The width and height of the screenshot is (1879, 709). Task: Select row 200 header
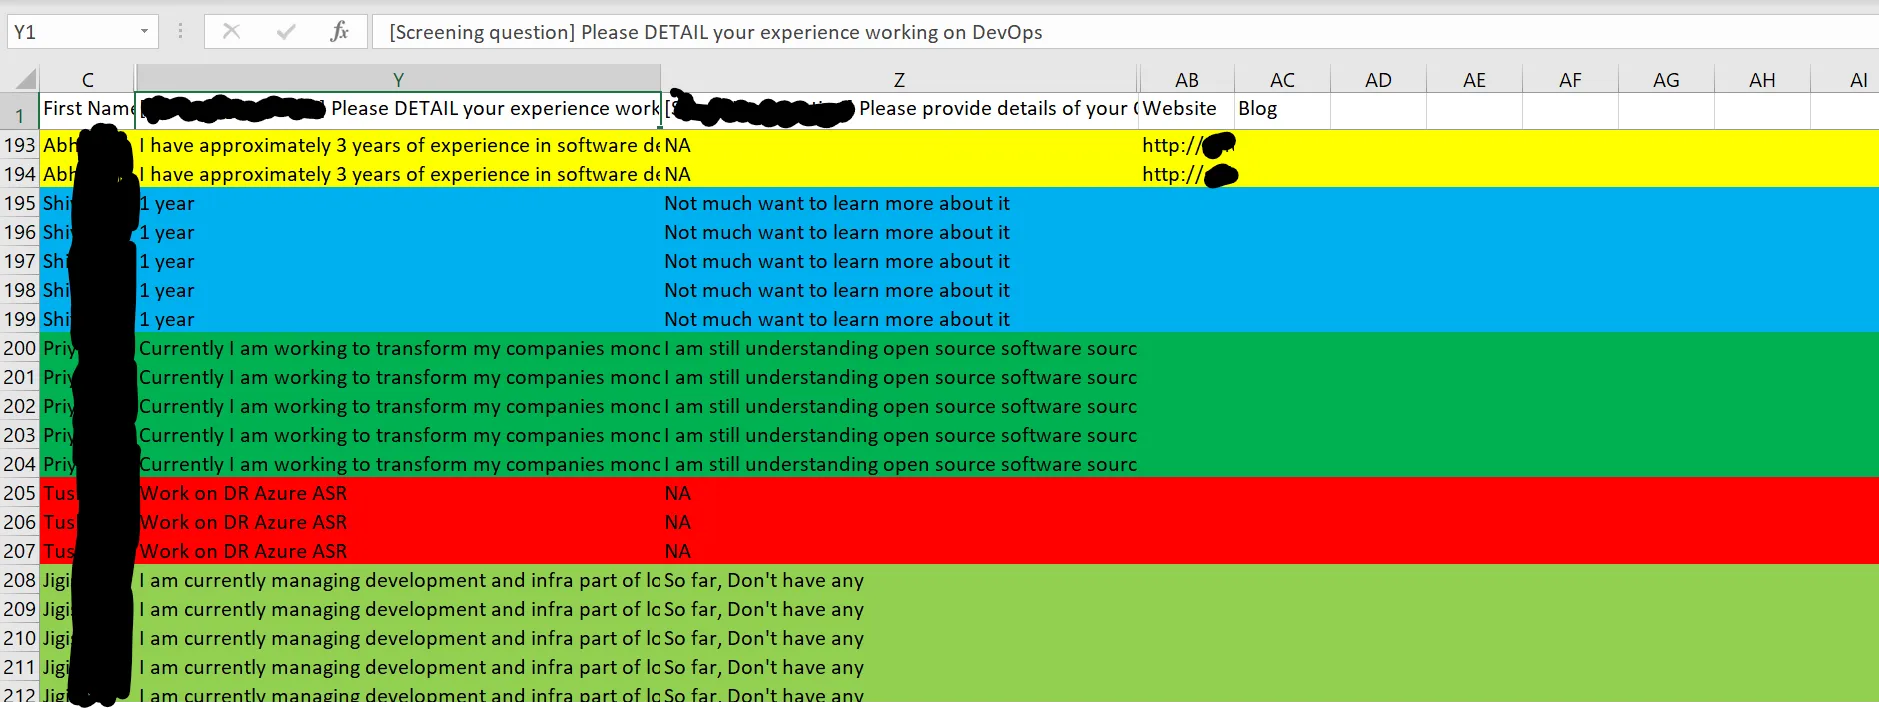coord(19,348)
